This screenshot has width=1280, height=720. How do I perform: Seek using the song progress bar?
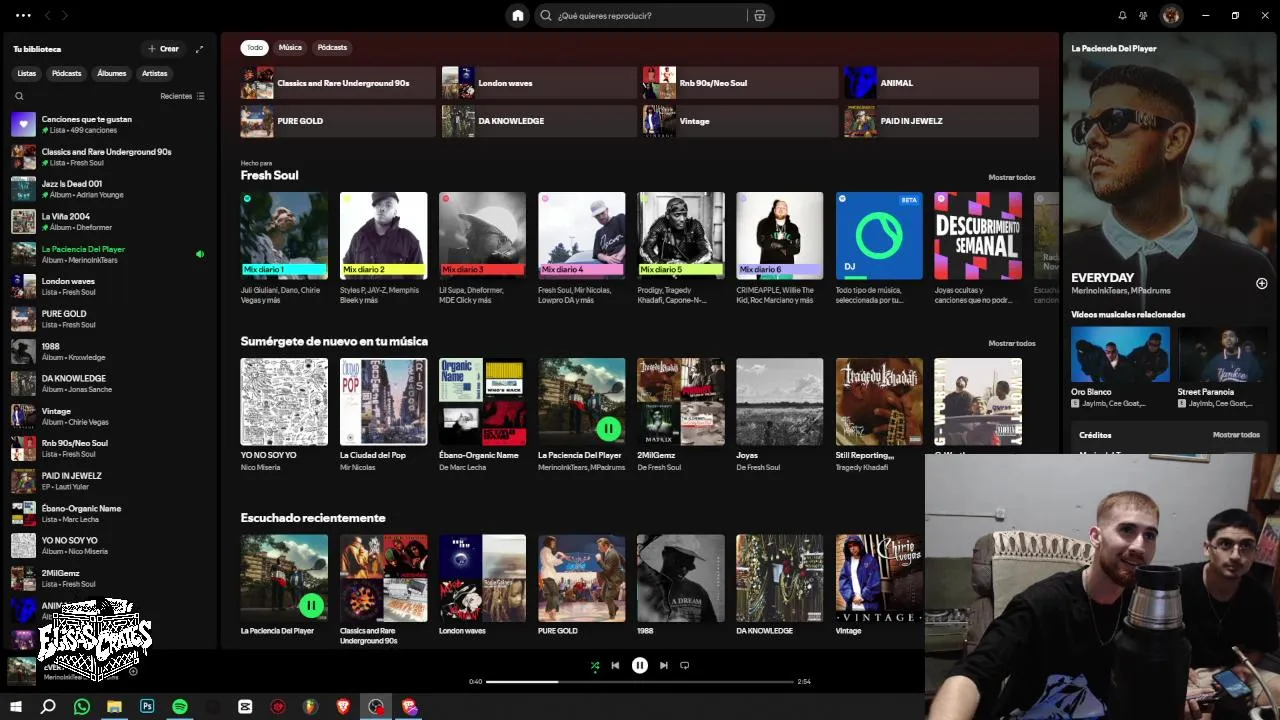[x=638, y=681]
